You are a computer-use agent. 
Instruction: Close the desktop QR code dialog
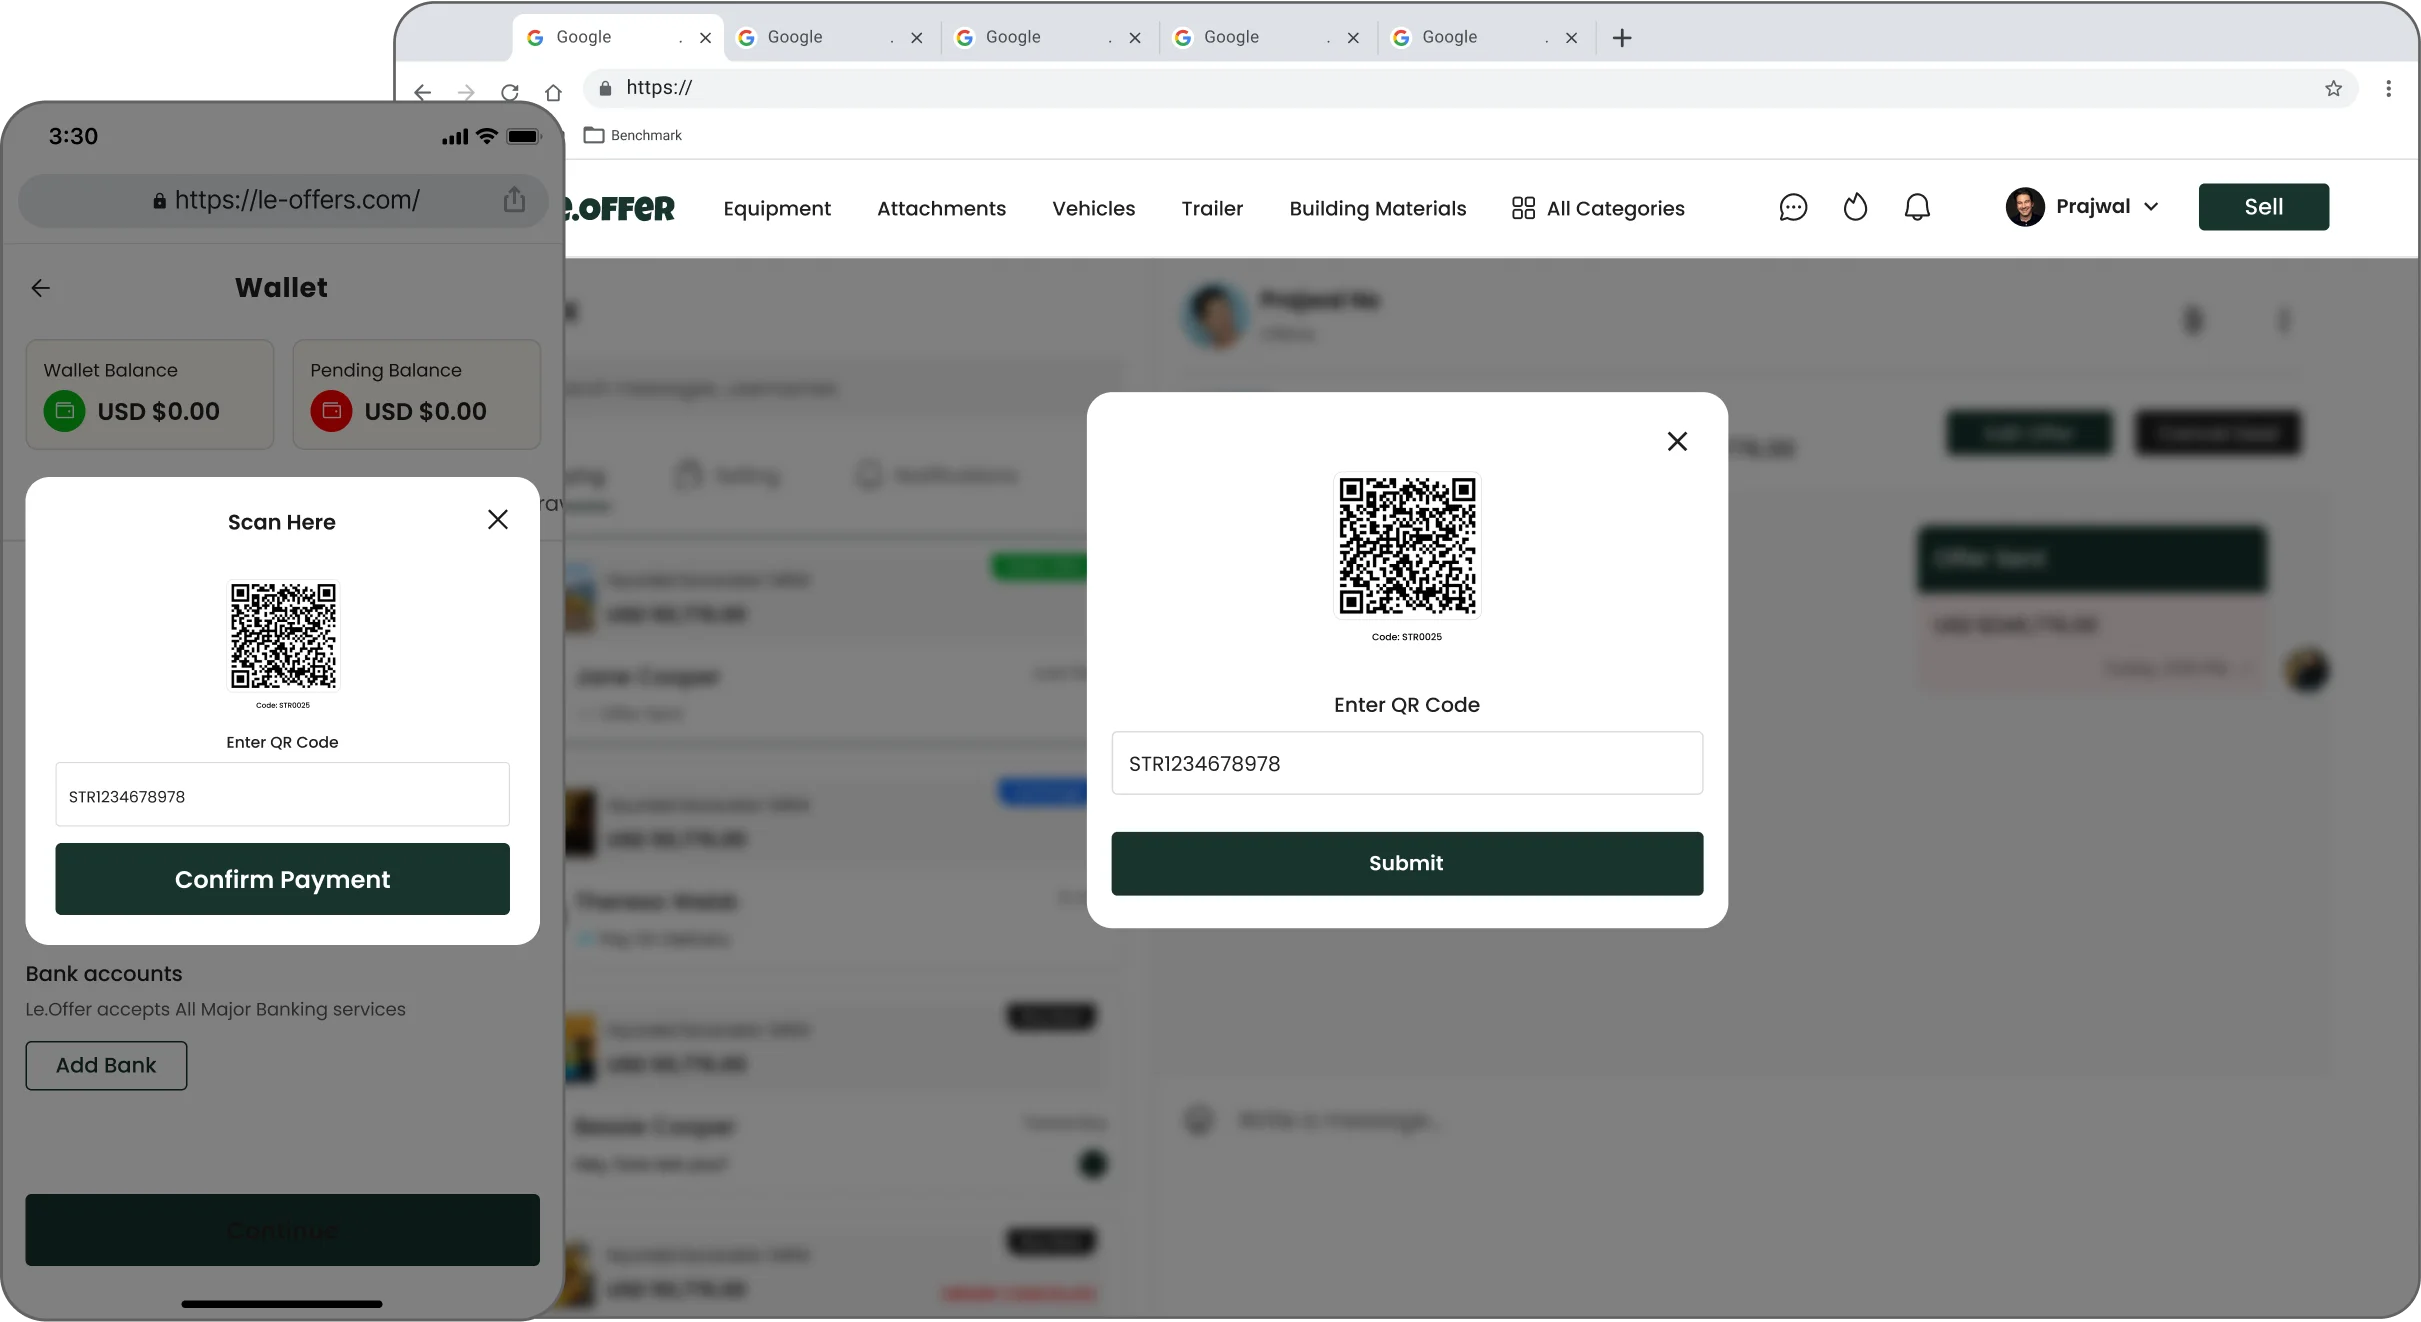[x=1677, y=441]
